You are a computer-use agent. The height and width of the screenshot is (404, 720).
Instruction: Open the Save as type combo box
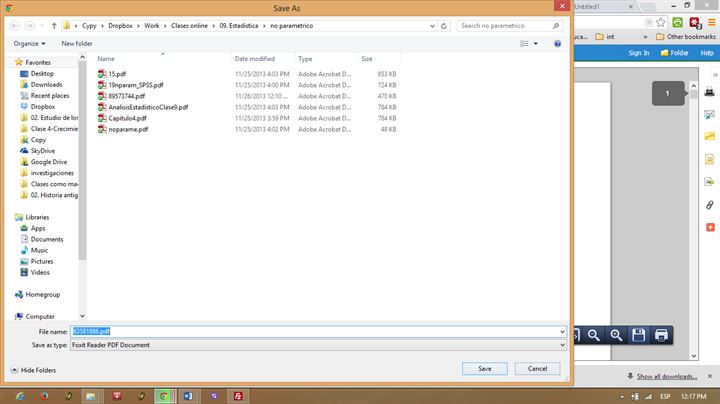coord(318,345)
